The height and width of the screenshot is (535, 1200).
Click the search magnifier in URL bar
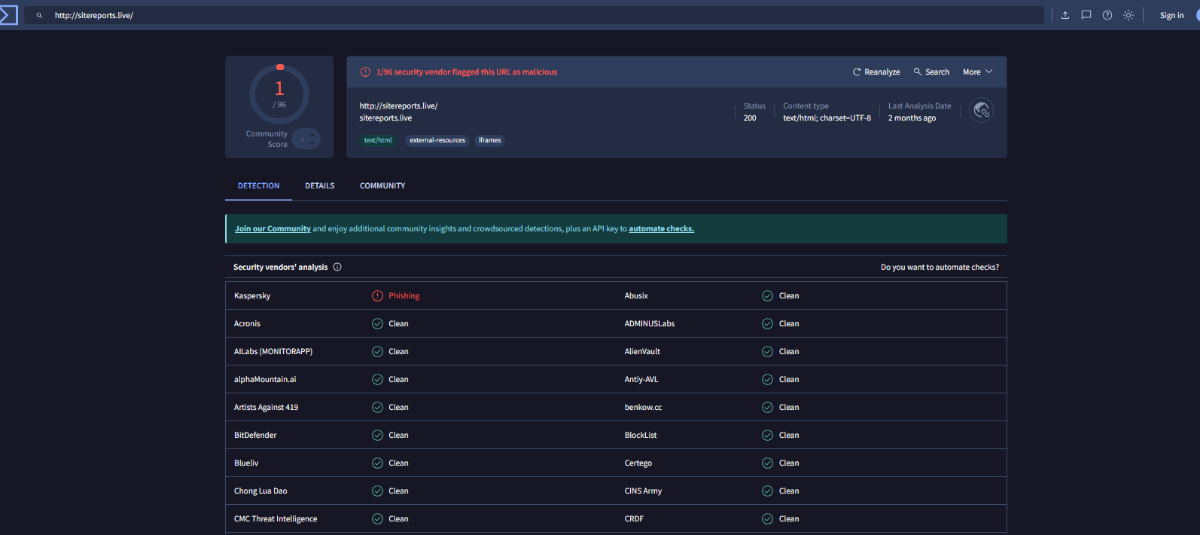39,16
